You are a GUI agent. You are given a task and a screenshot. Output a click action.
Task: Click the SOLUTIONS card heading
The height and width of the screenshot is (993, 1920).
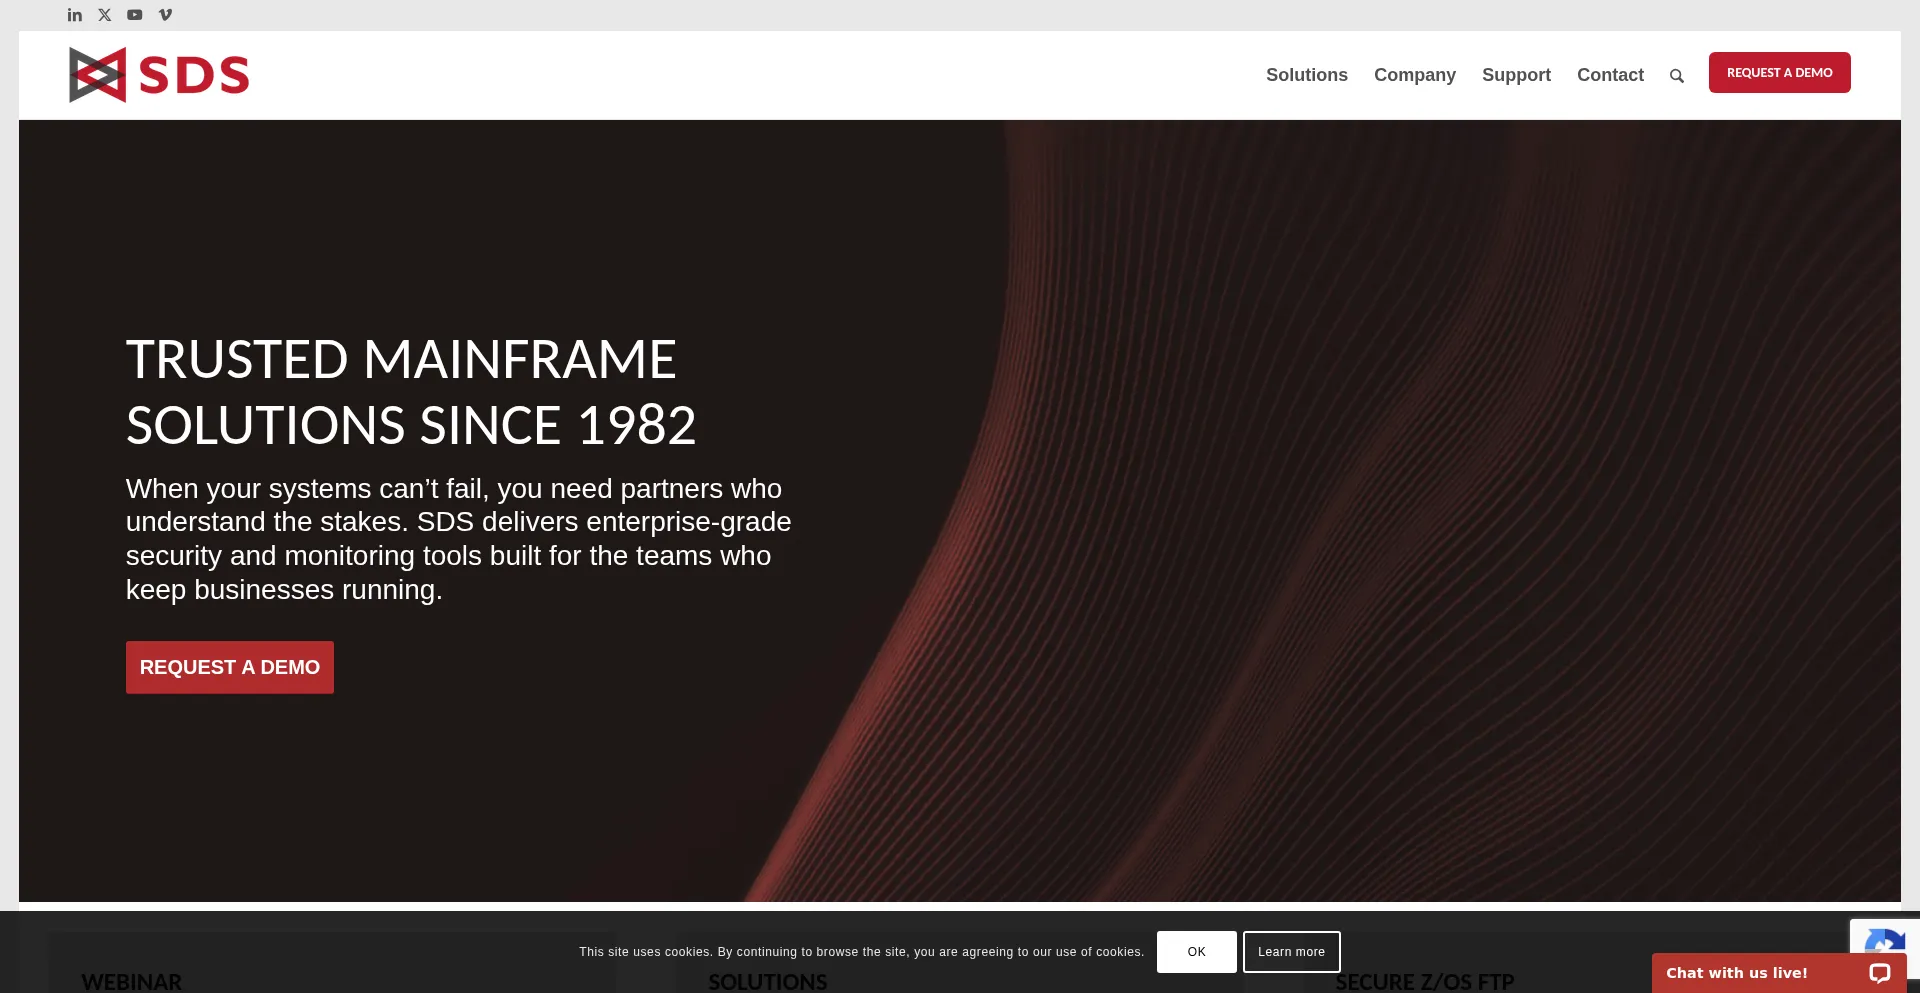768,982
